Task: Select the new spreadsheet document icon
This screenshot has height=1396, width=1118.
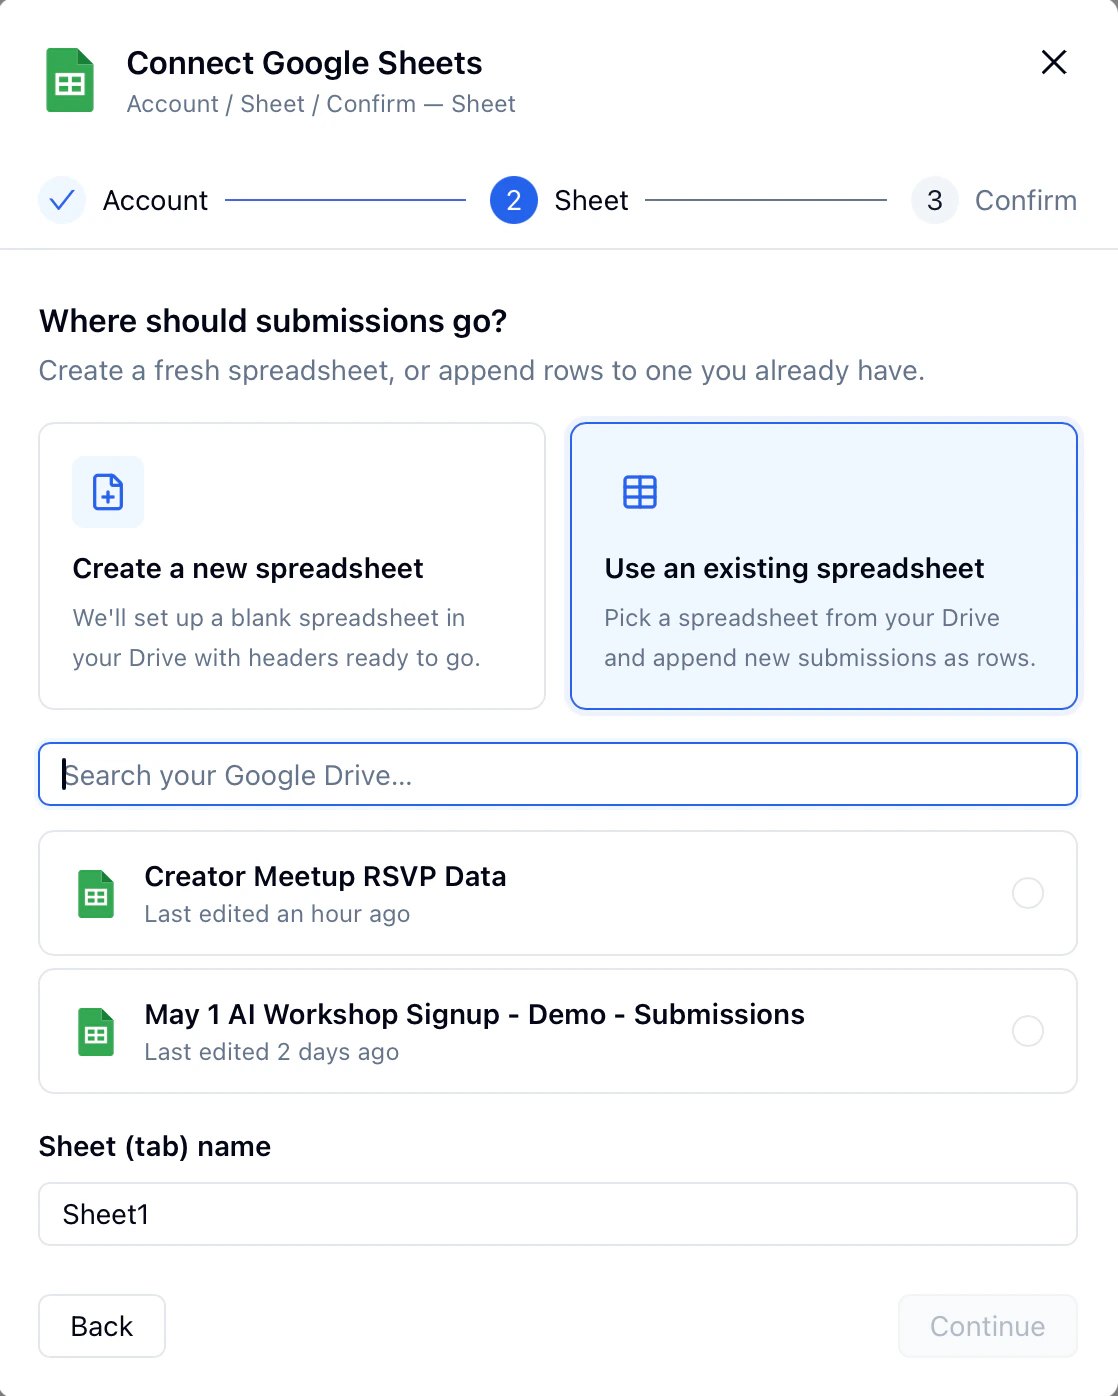Action: tap(107, 492)
